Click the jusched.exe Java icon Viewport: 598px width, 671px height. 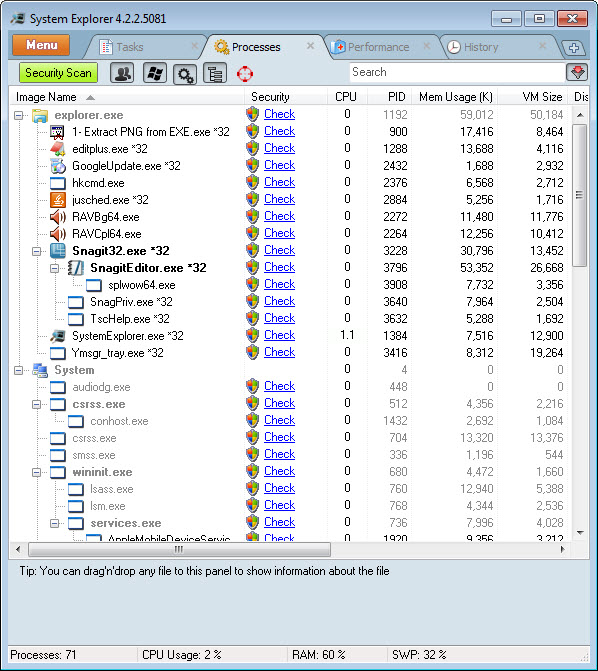pos(58,200)
